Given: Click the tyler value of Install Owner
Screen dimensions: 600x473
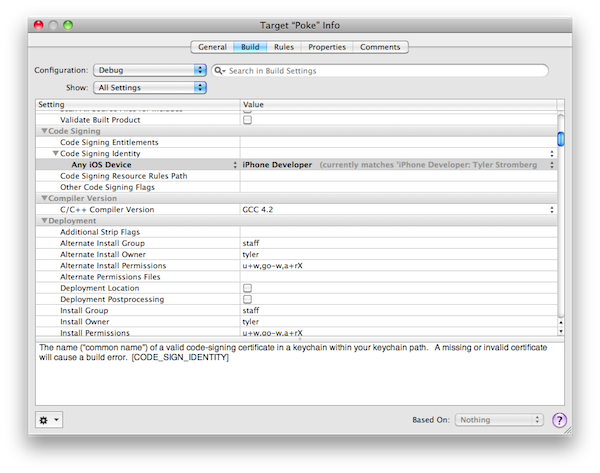Looking at the screenshot, I should click(x=251, y=321).
